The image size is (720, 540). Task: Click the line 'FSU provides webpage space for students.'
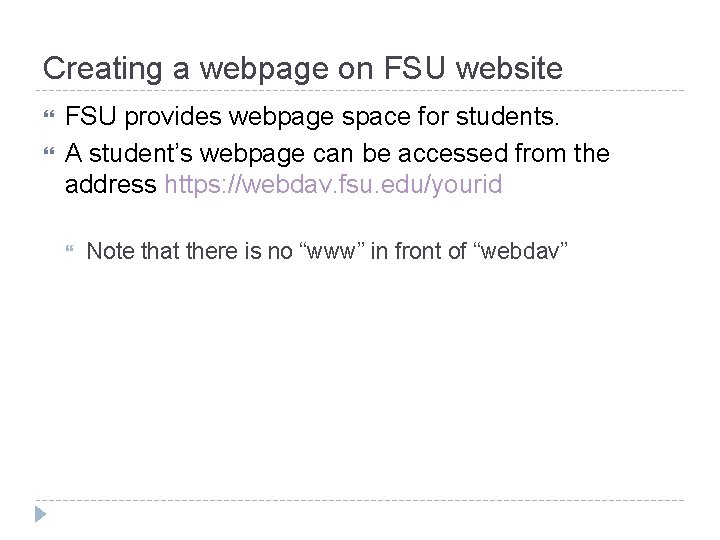coord(314,119)
